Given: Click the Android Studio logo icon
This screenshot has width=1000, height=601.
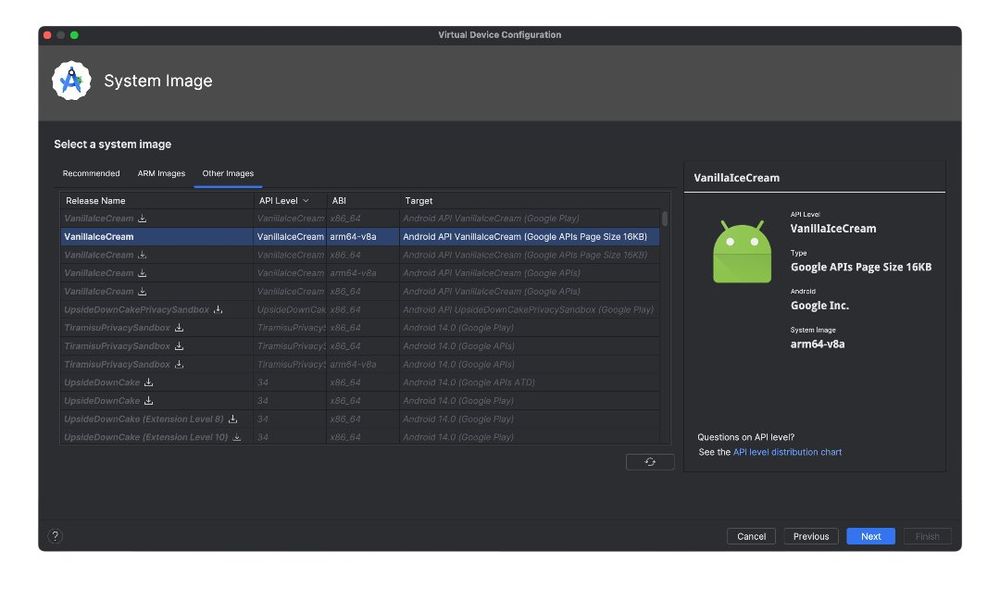Looking at the screenshot, I should coord(71,81).
